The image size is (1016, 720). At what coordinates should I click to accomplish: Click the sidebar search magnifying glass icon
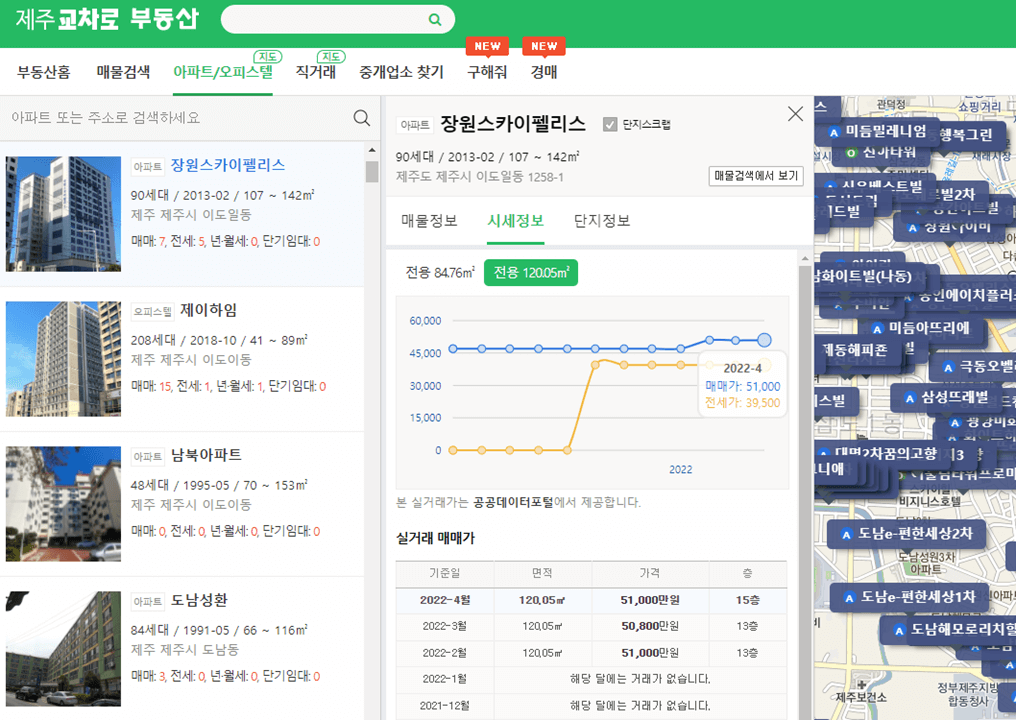click(x=360, y=117)
